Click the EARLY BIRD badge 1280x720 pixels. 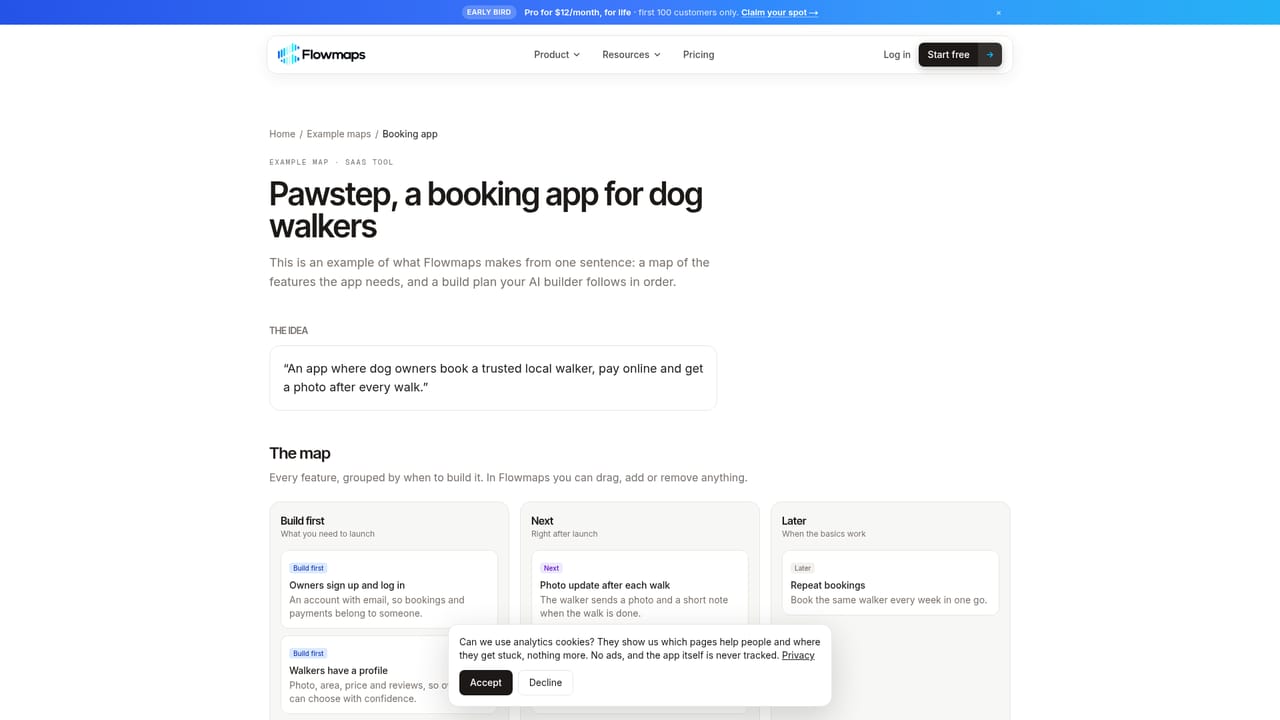click(x=489, y=13)
